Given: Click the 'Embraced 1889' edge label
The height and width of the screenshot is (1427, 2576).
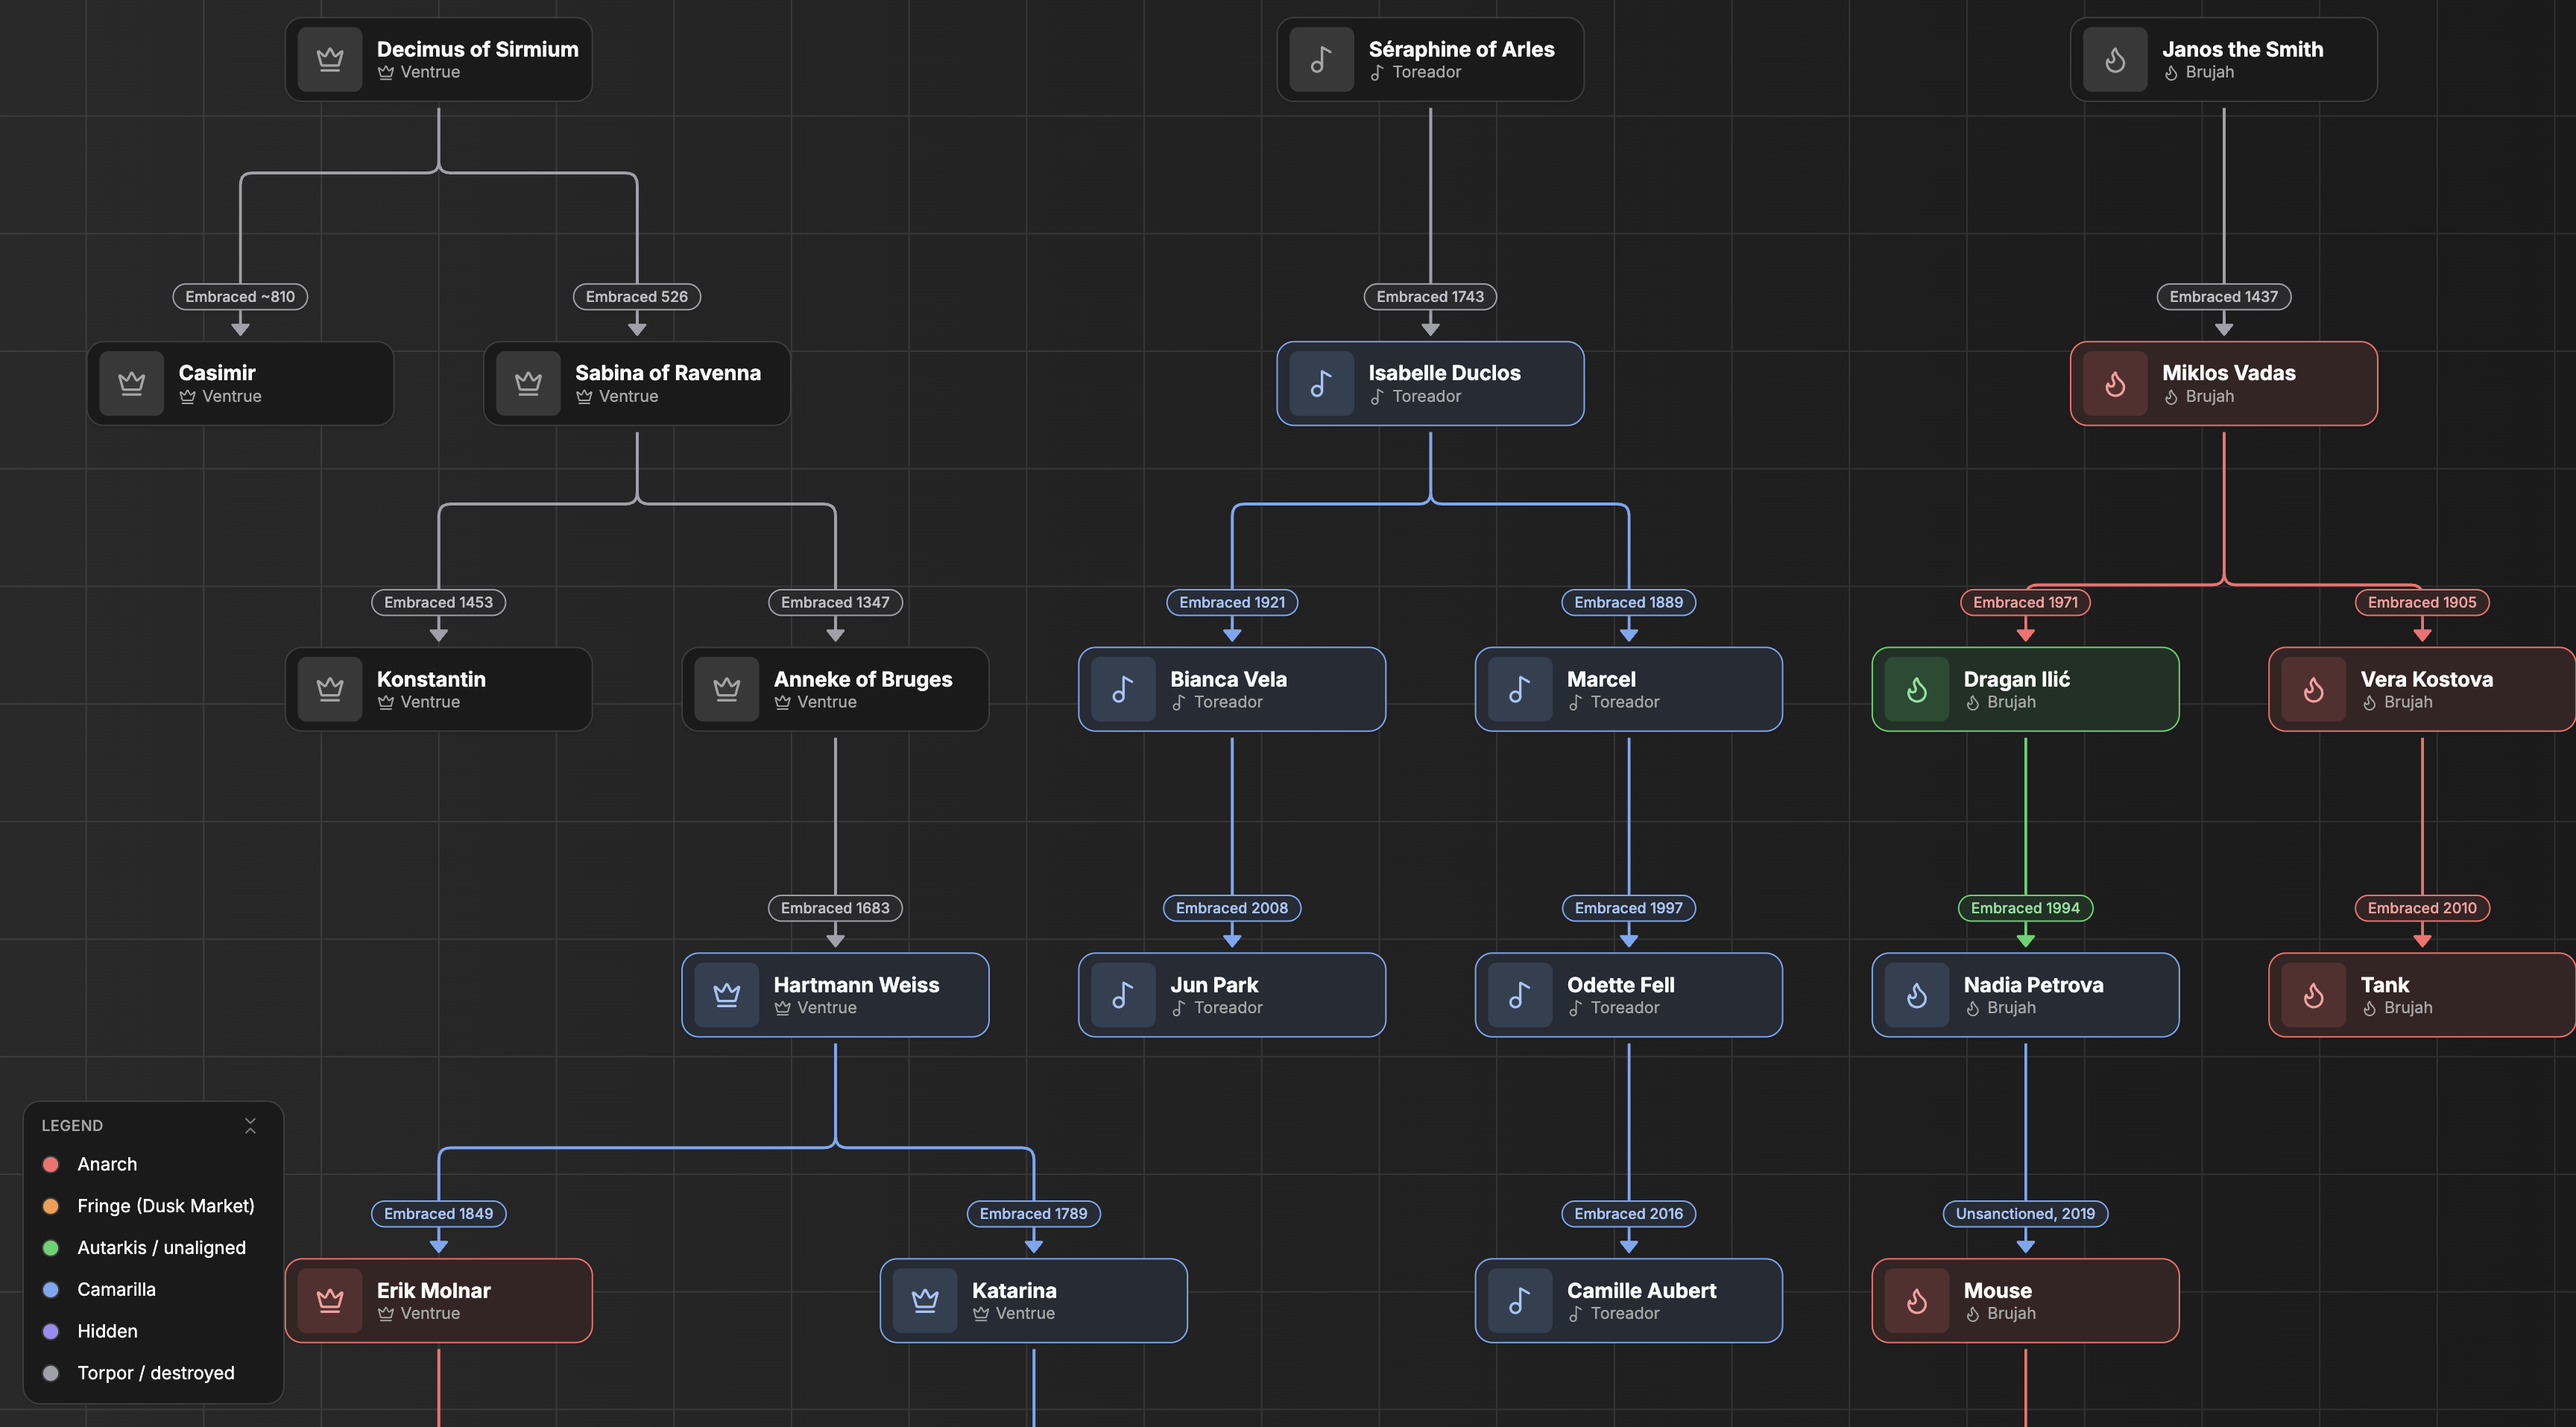Looking at the screenshot, I should [1629, 603].
